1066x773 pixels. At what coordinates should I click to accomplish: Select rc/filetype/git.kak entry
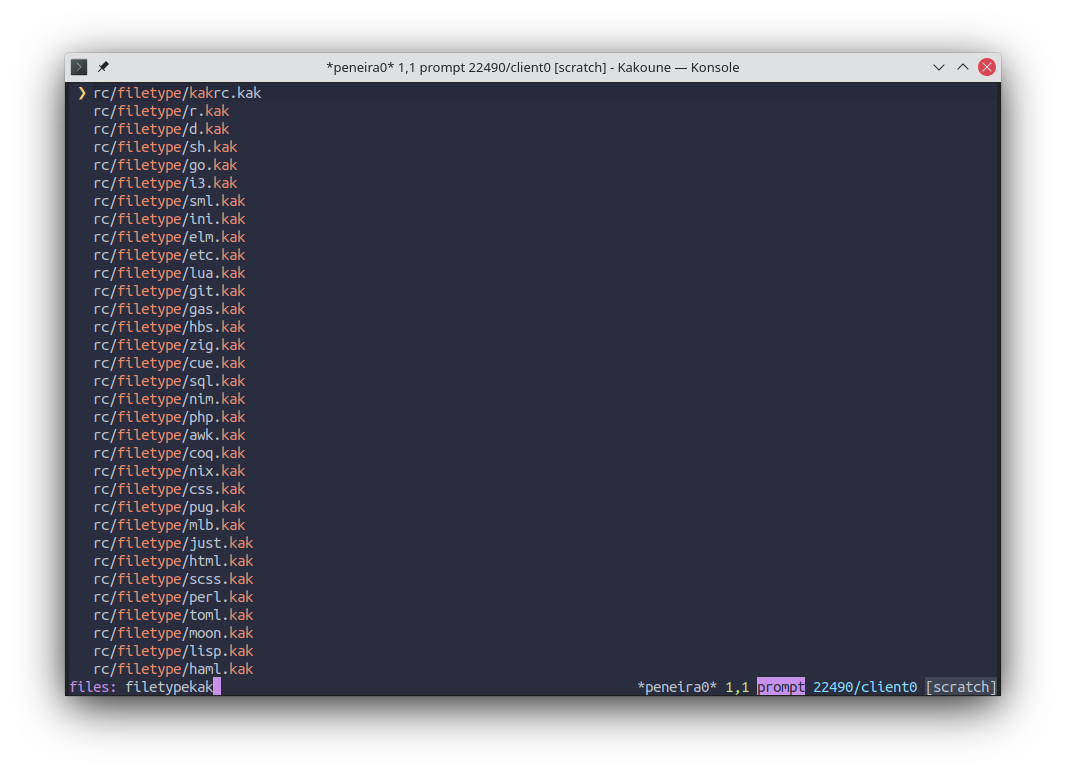pos(169,291)
